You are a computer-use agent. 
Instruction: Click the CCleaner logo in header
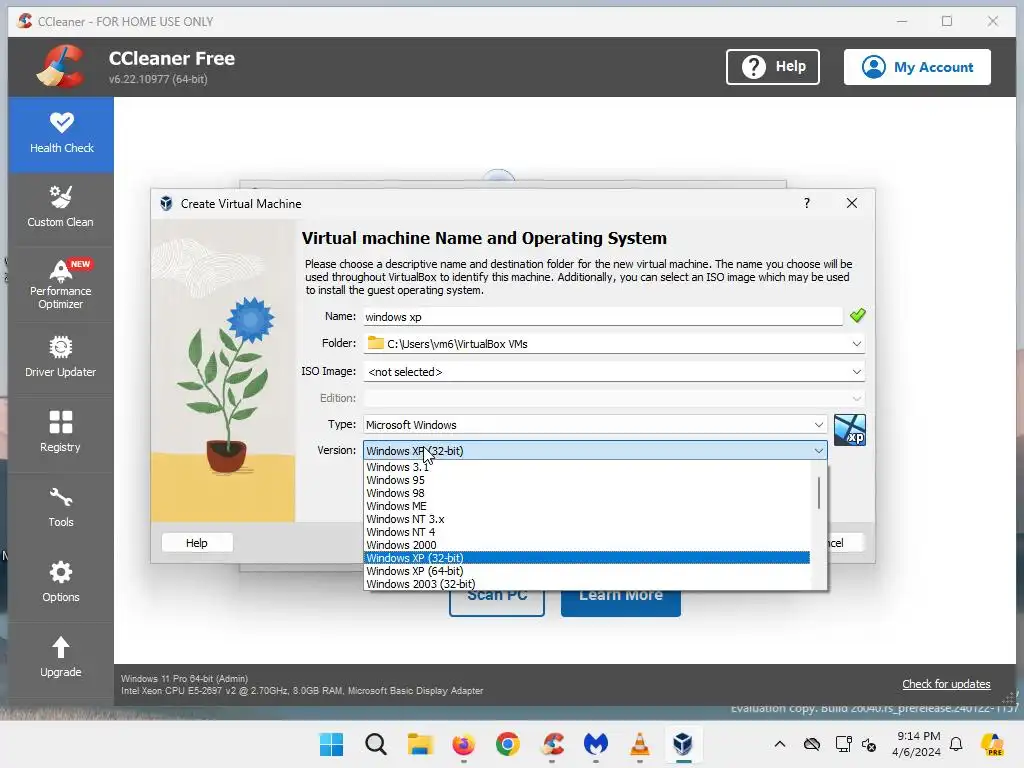click(x=61, y=66)
